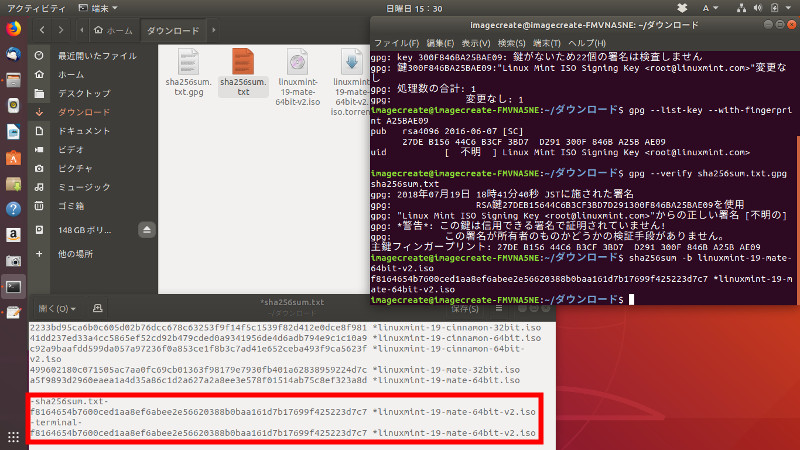Select the sha256sum.txt file icon

[x=243, y=61]
